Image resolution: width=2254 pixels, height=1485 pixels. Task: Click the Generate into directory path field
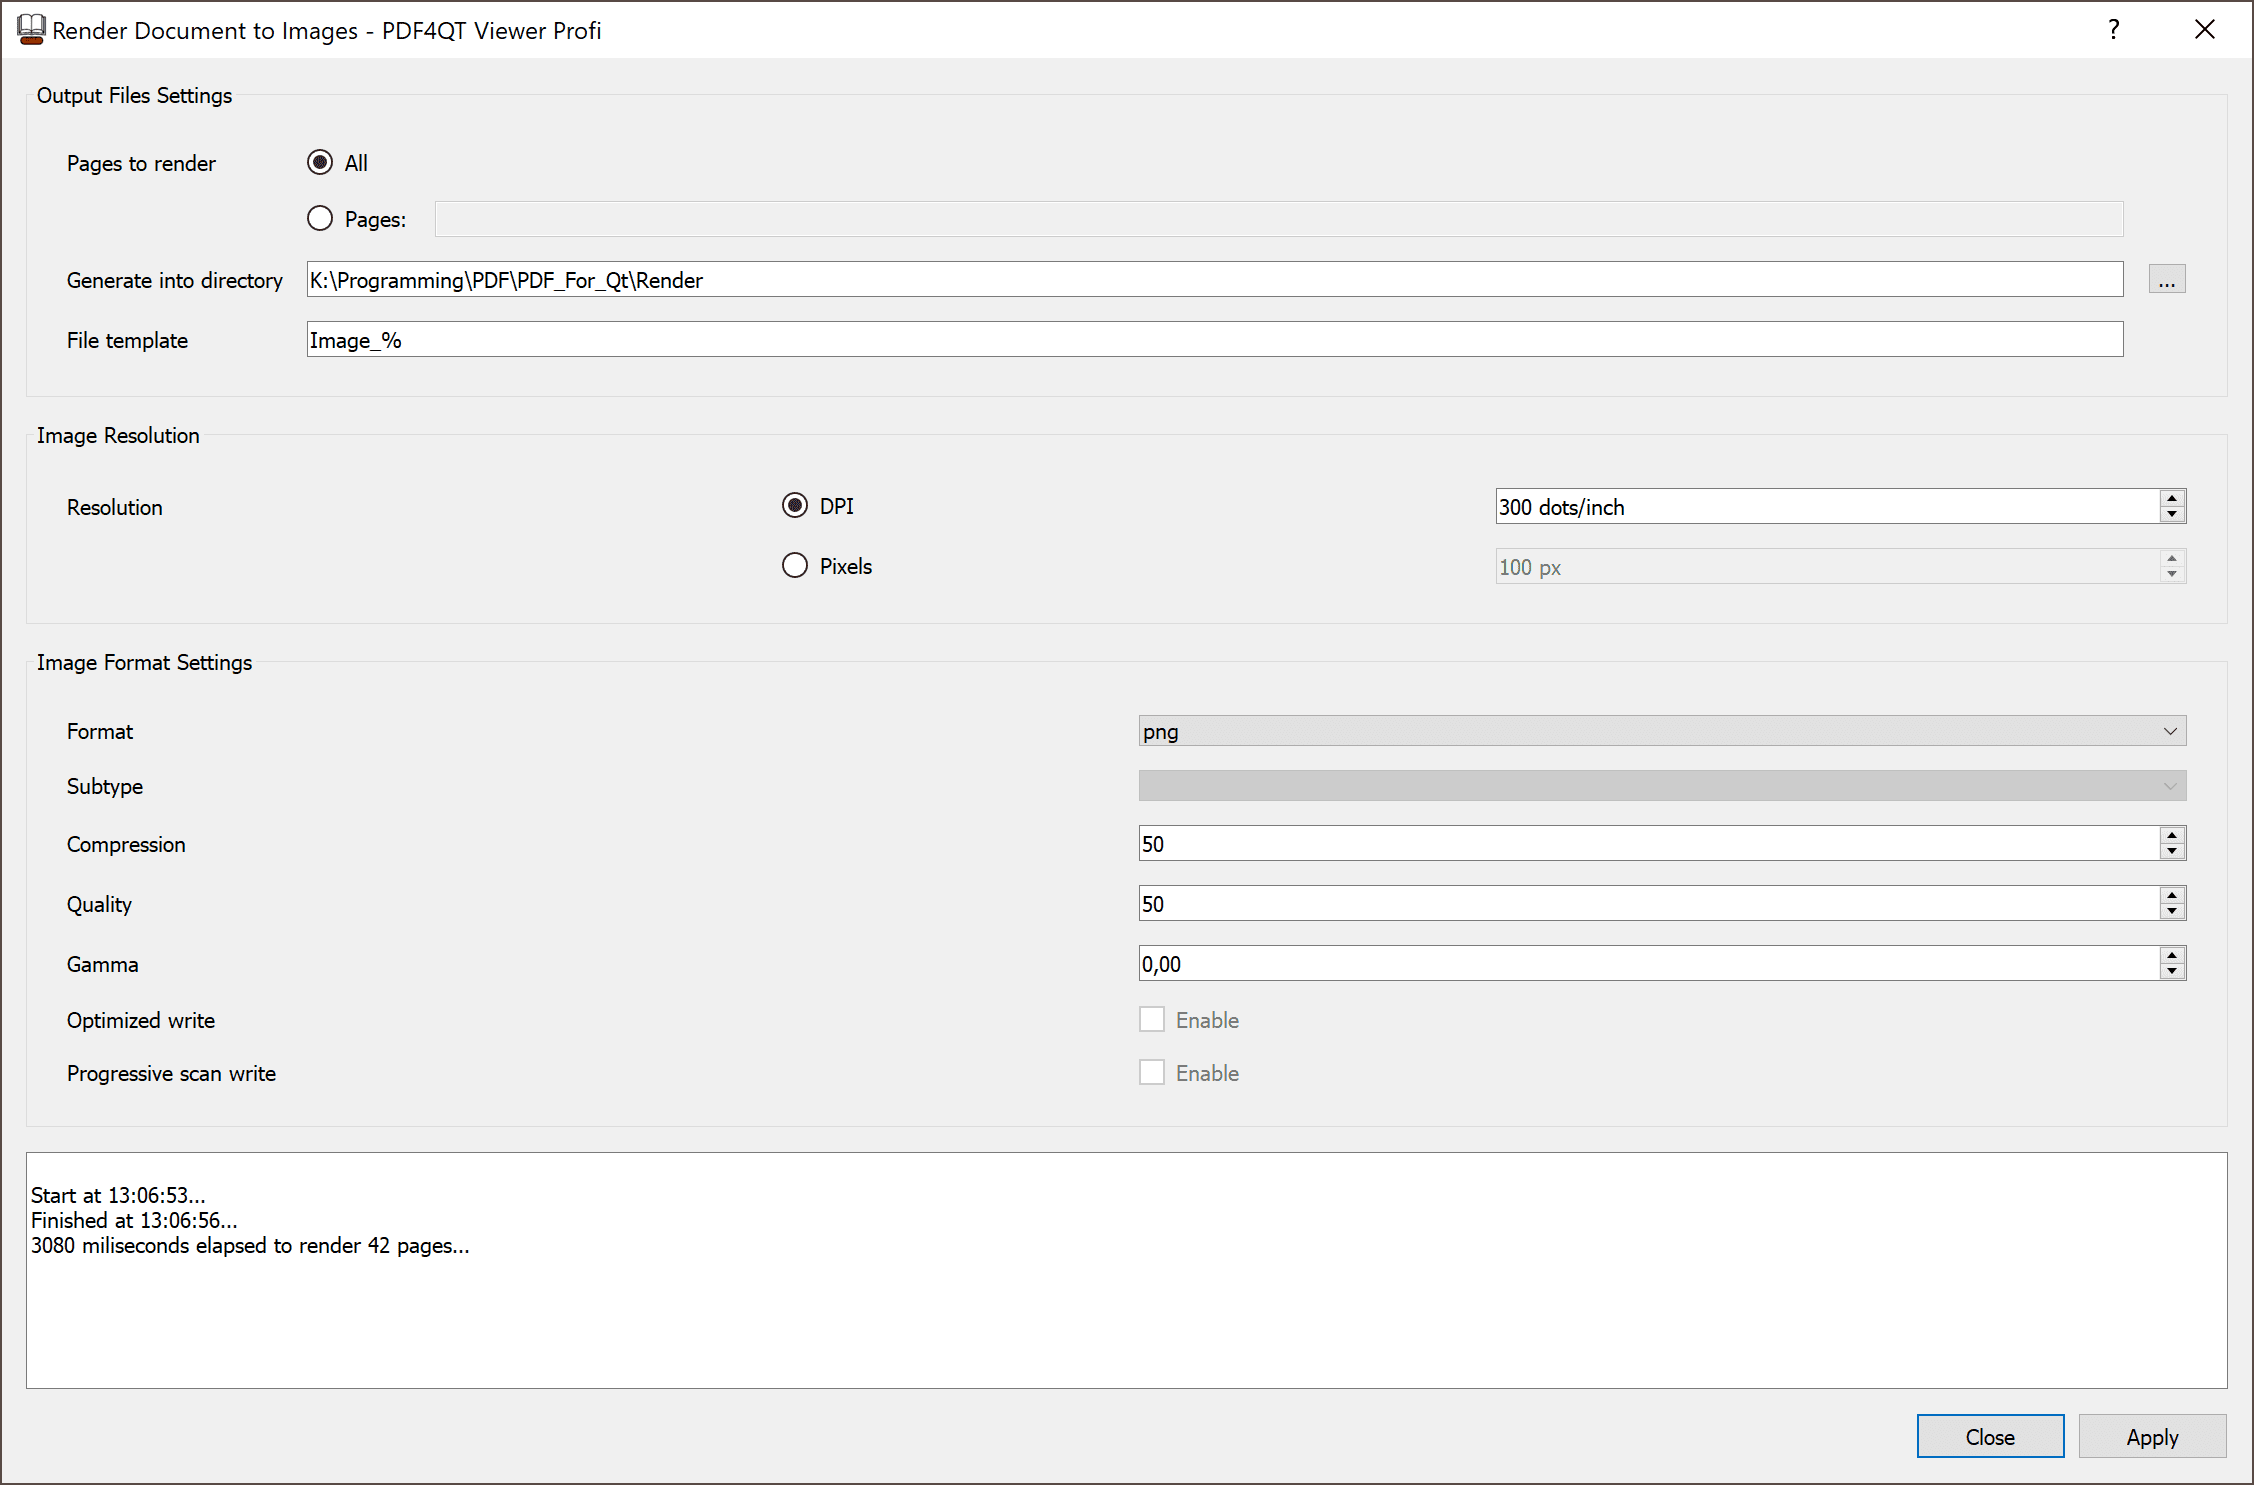tap(1214, 280)
